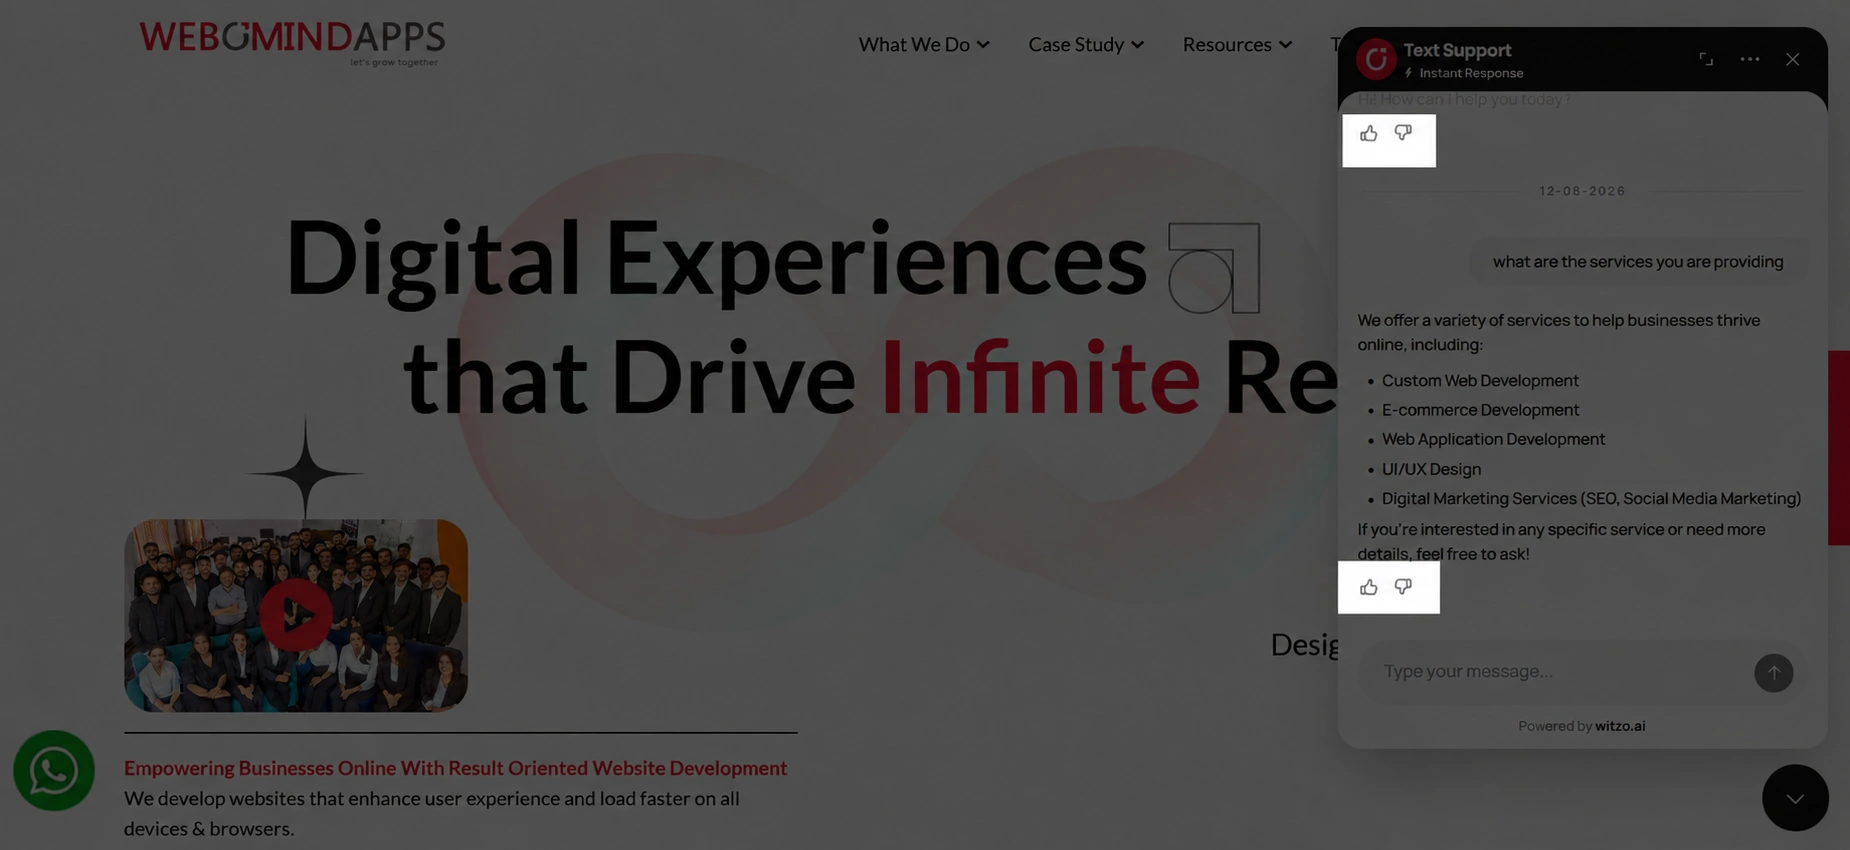Screen dimensions: 1850x850
Task: Click 'Custom Web Development' in chat reply
Action: pos(1480,381)
